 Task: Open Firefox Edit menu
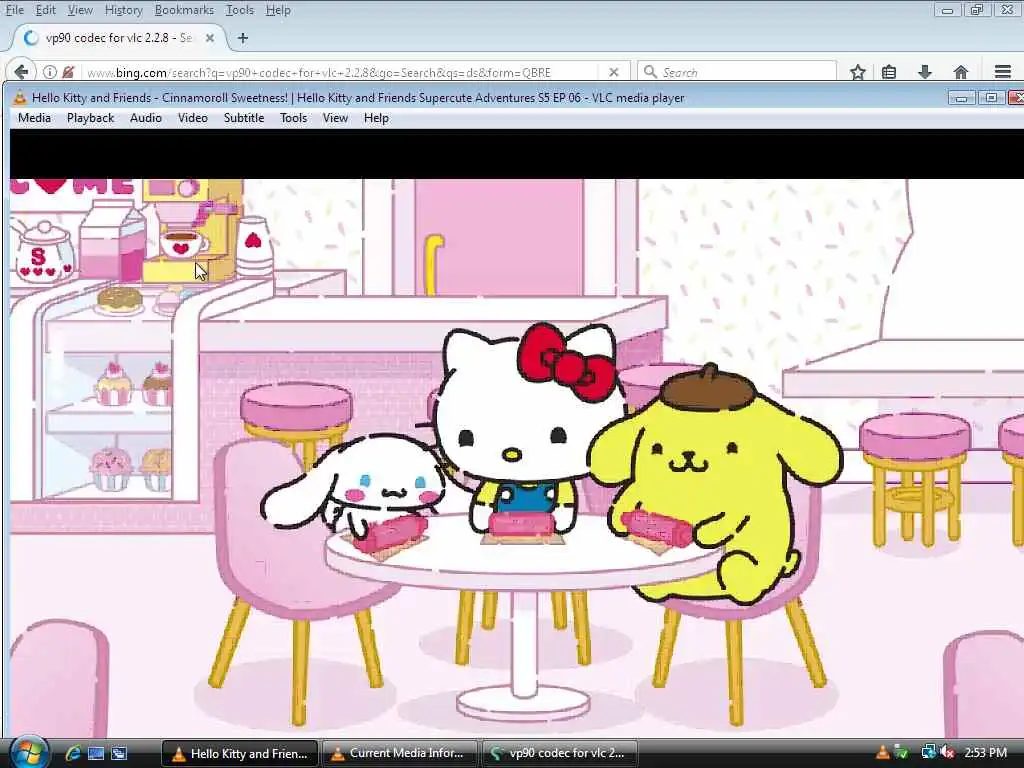(45, 10)
